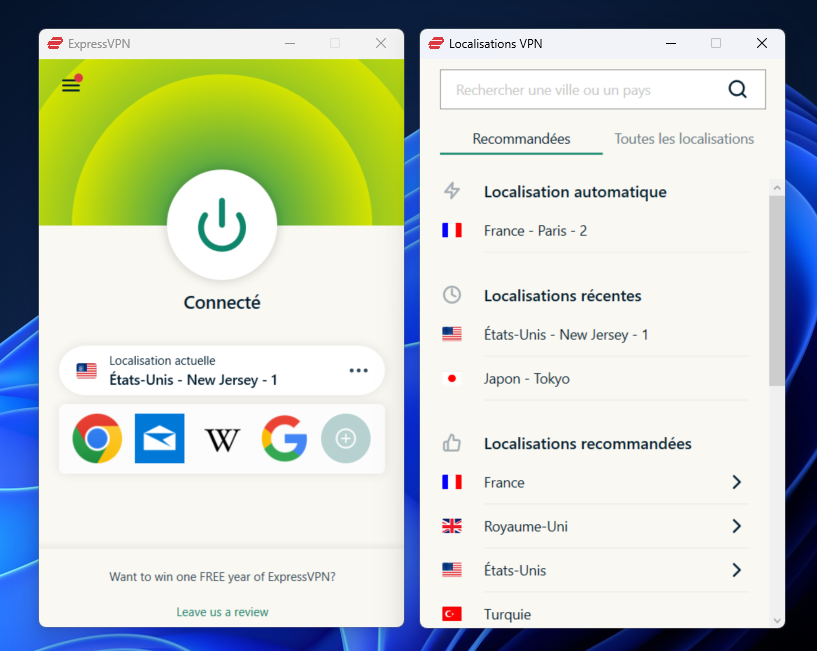The height and width of the screenshot is (651, 817).
Task: Add a new shortcut with the plus icon
Action: (x=345, y=438)
